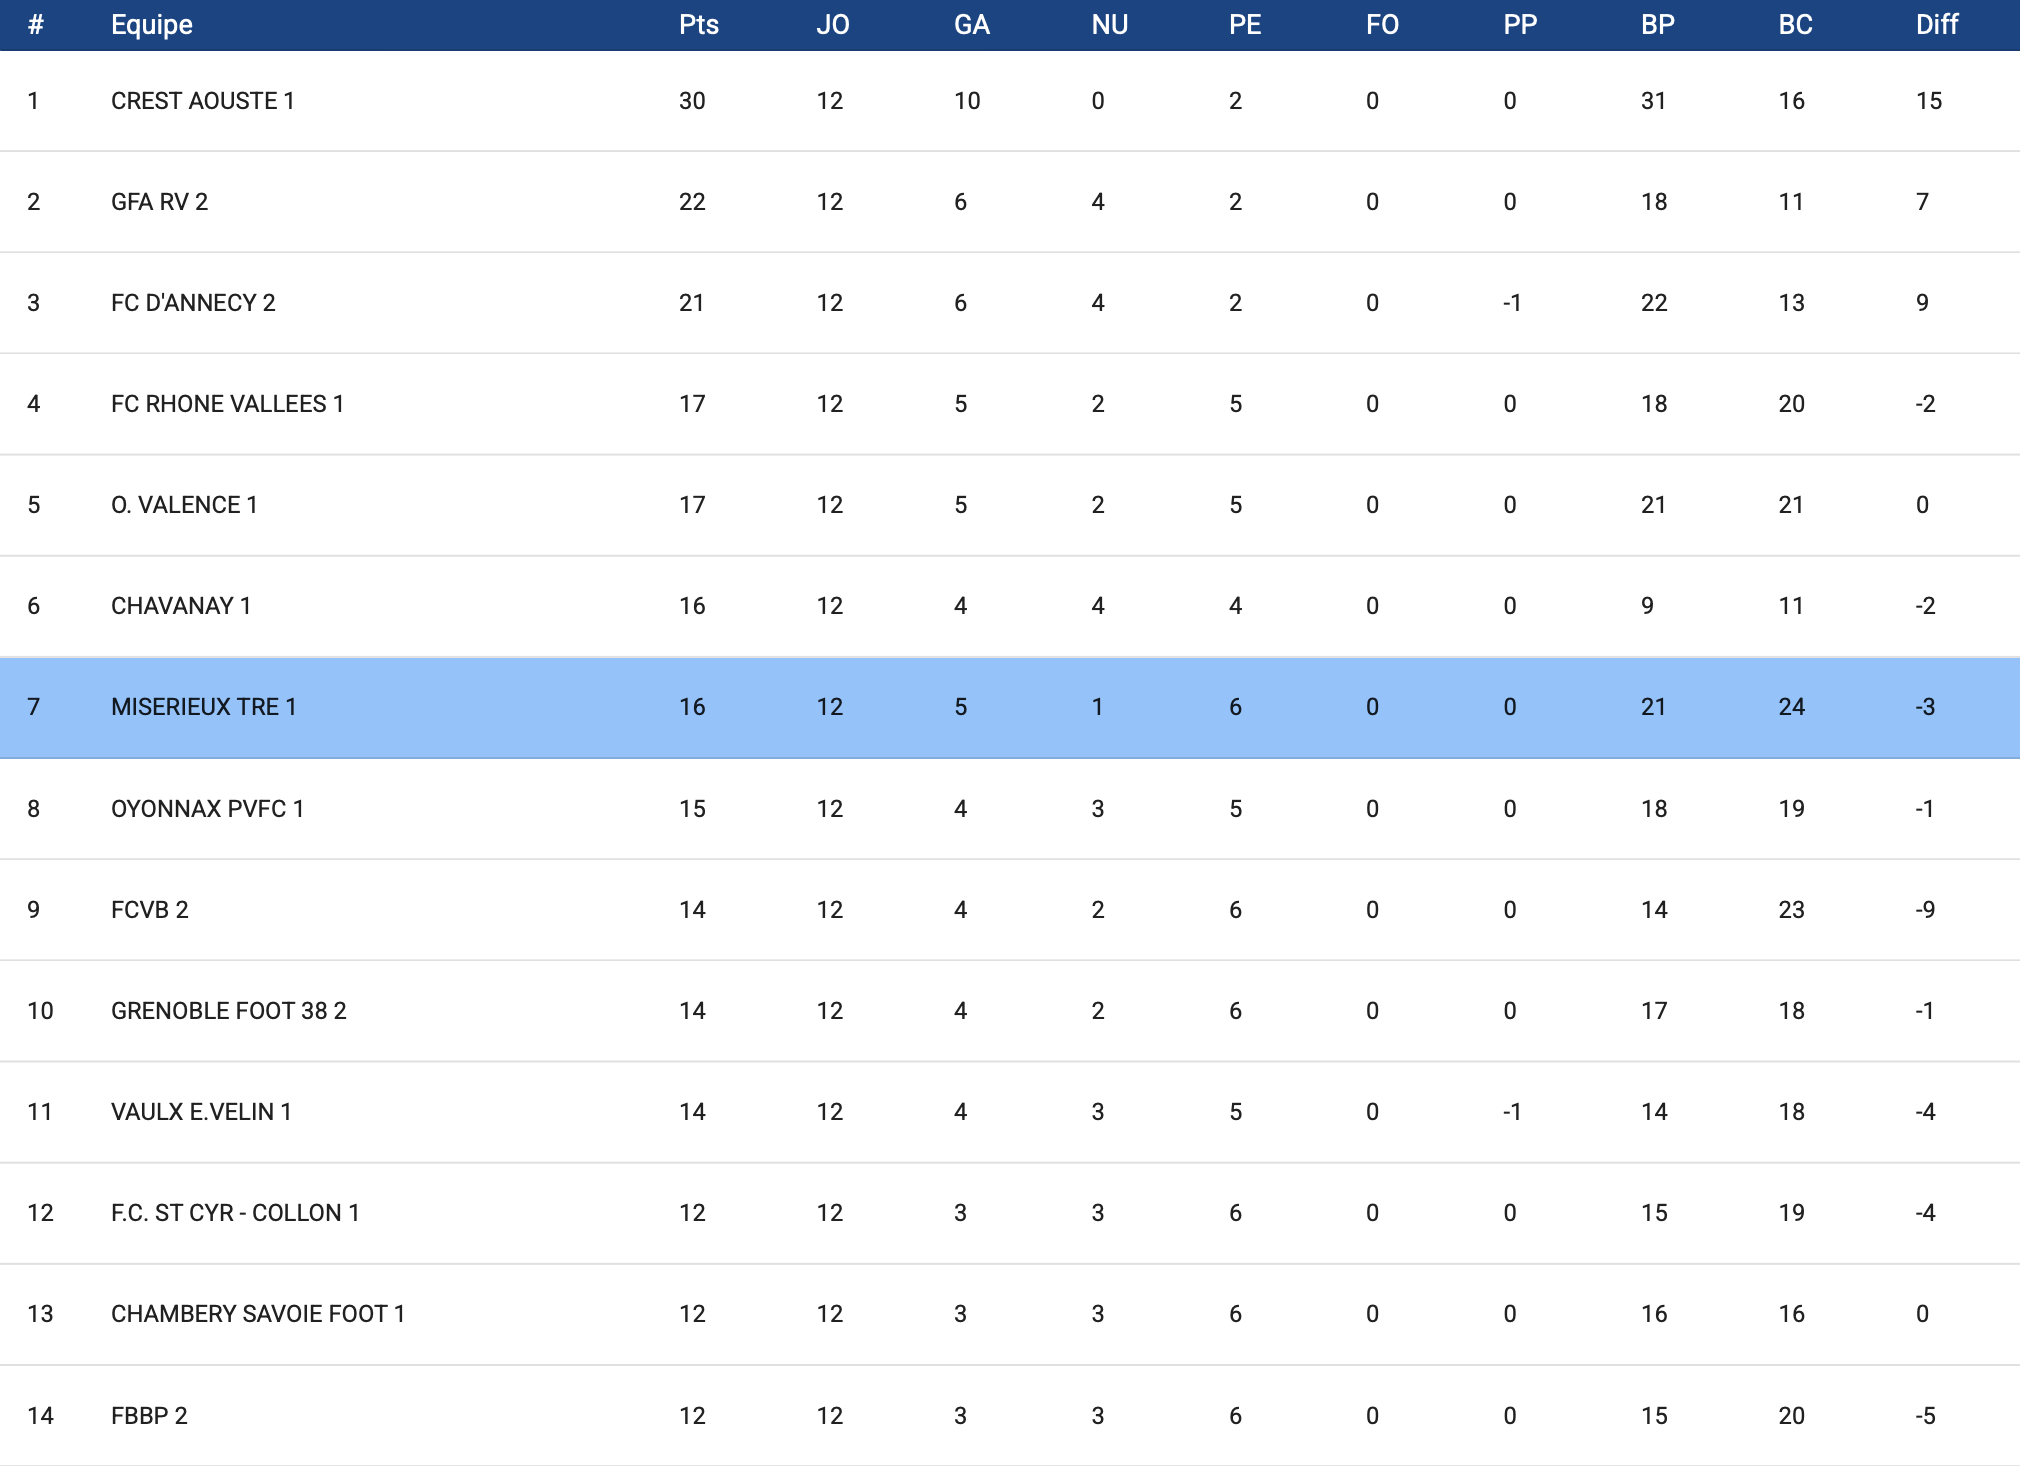Click the BC column header
The width and height of the screenshot is (2020, 1466).
tap(1795, 25)
